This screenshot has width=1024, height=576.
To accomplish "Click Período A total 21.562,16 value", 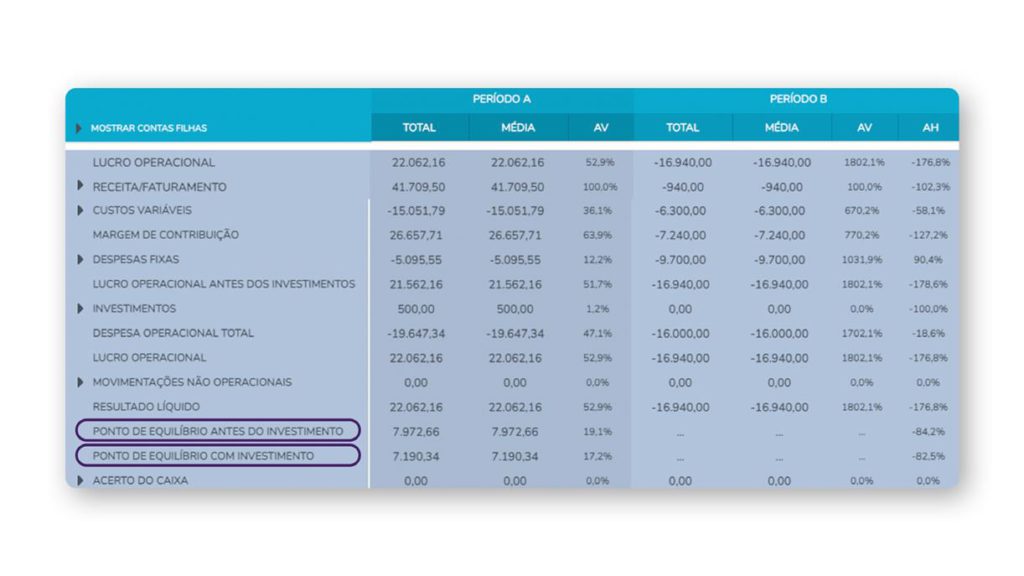I will tap(416, 285).
